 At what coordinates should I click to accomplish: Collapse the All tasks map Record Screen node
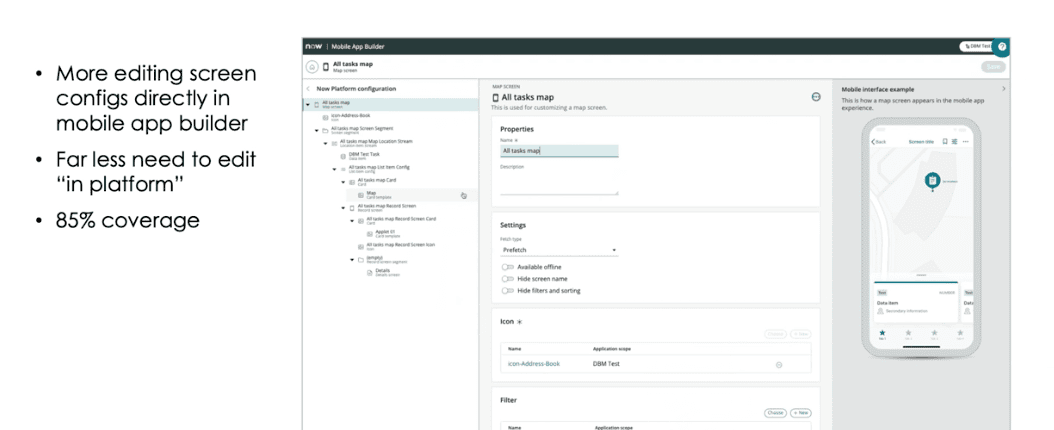click(x=345, y=207)
